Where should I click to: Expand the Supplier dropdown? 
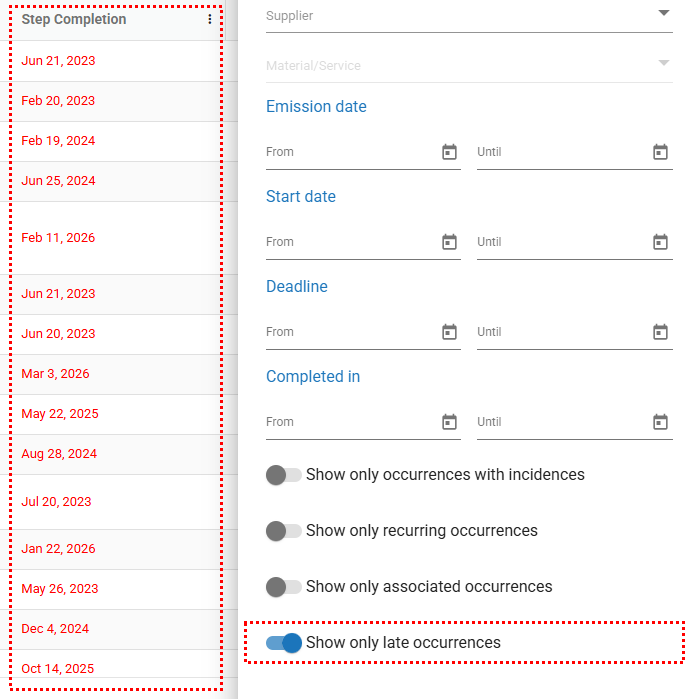[x=663, y=14]
